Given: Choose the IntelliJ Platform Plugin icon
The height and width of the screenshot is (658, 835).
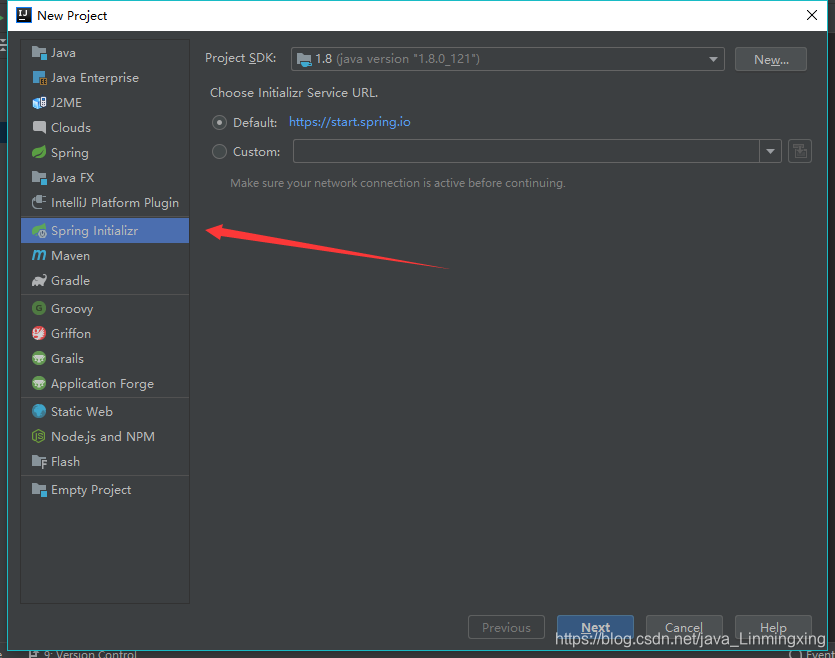Looking at the screenshot, I should tap(39, 202).
